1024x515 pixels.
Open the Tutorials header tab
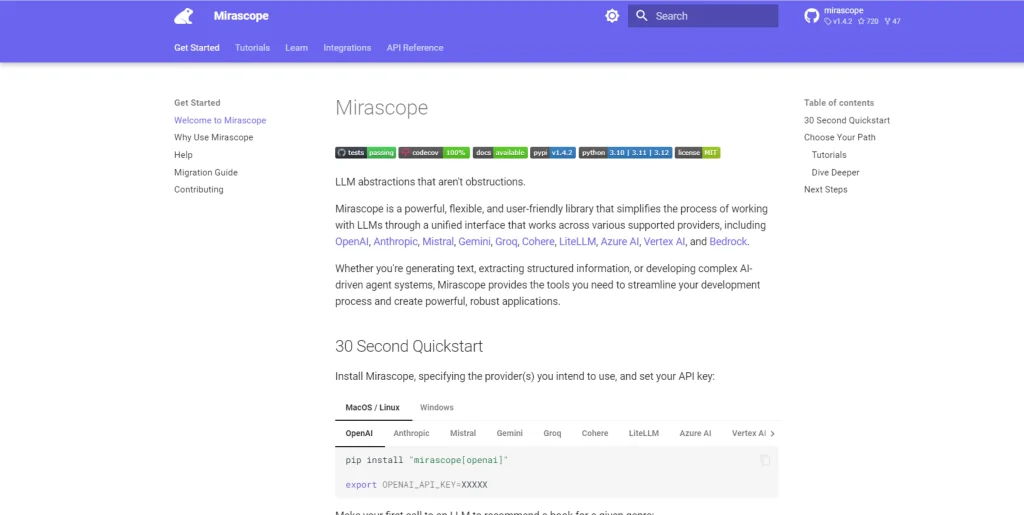(252, 48)
